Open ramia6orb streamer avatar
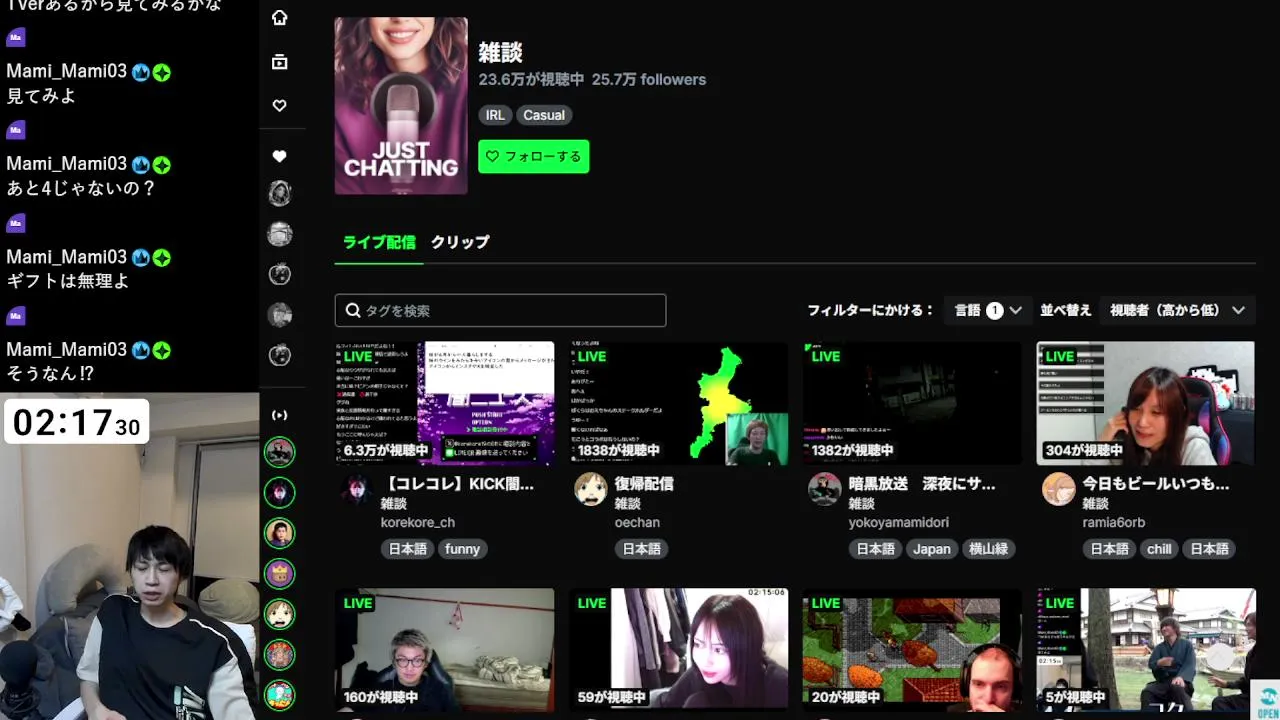This screenshot has height=720, width=1280. point(1059,490)
